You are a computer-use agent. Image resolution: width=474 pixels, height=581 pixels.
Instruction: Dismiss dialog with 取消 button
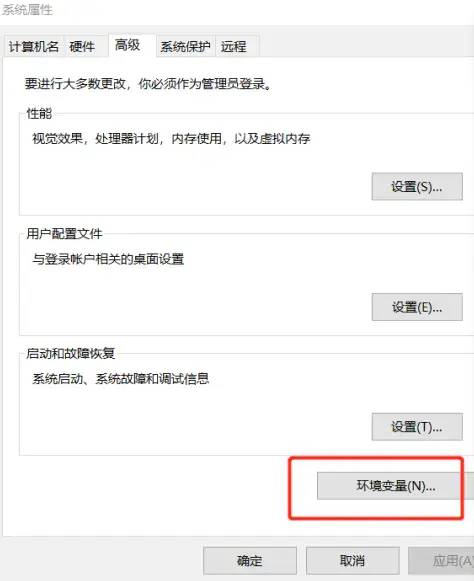click(352, 561)
